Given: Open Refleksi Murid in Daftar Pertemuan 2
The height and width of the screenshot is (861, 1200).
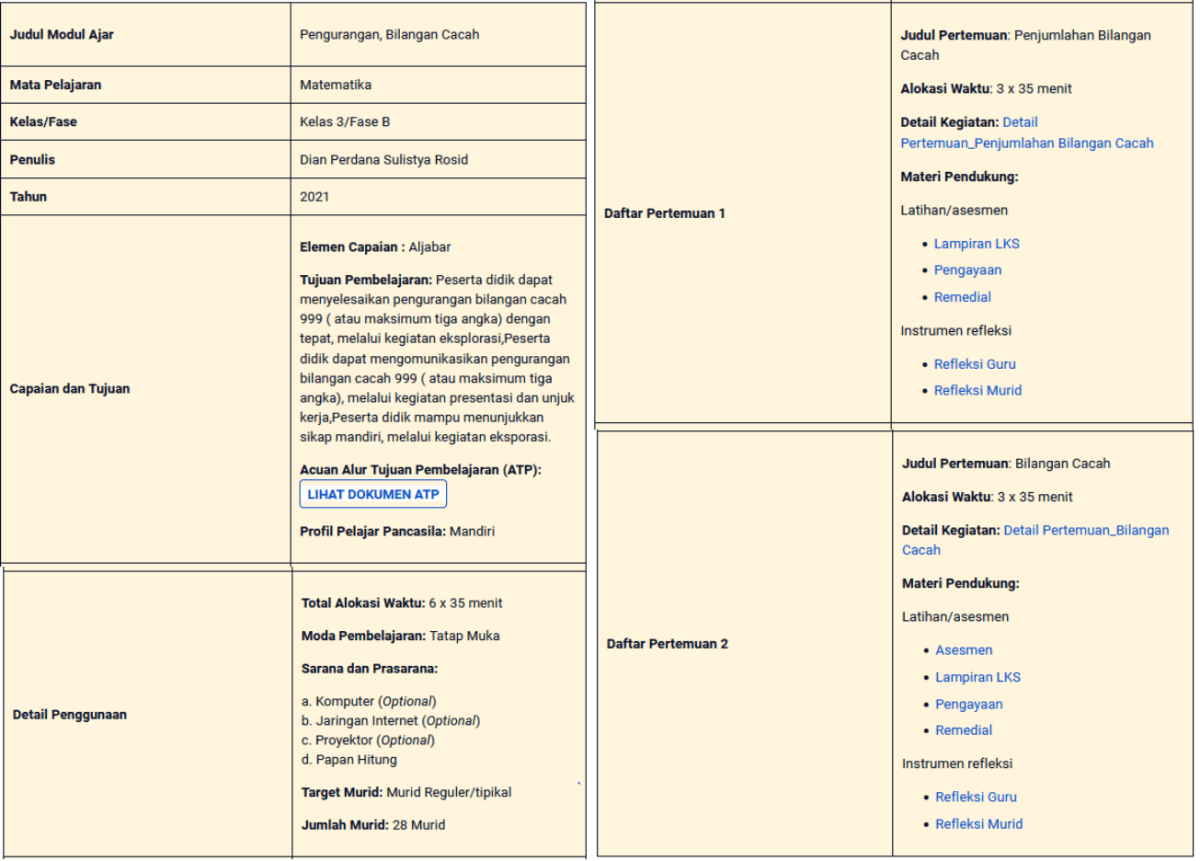Looking at the screenshot, I should tap(978, 824).
